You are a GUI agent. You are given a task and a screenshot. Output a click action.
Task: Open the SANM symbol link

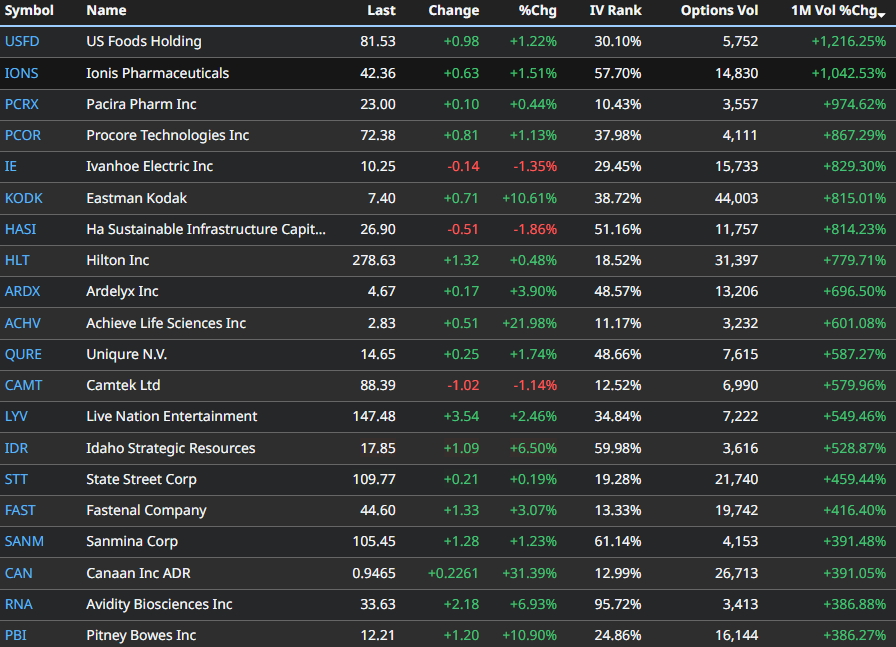coord(24,541)
